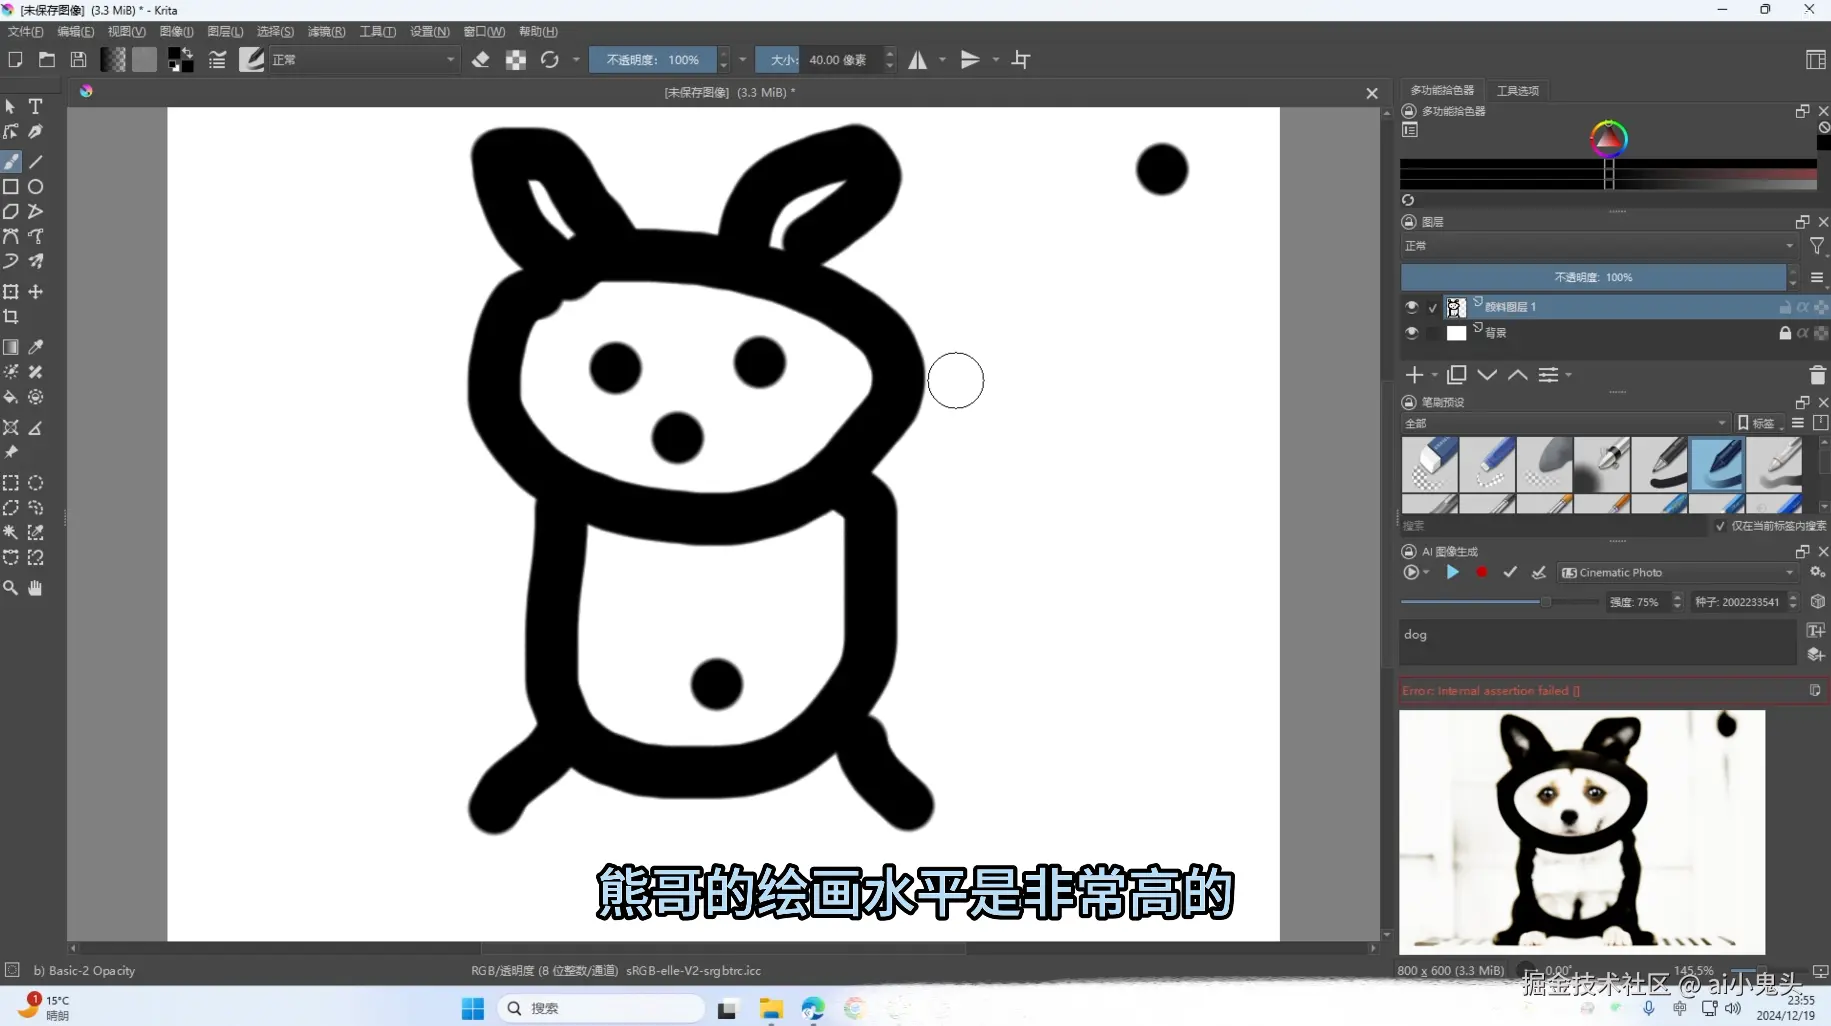1831x1026 pixels.
Task: Open the 编辑(E) menu
Action: pyautogui.click(x=76, y=32)
